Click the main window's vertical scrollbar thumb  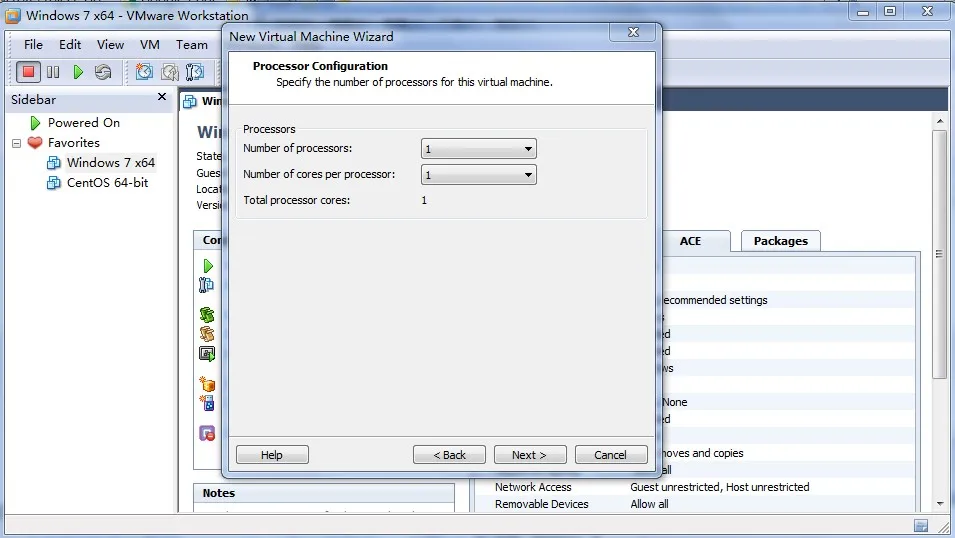(939, 254)
